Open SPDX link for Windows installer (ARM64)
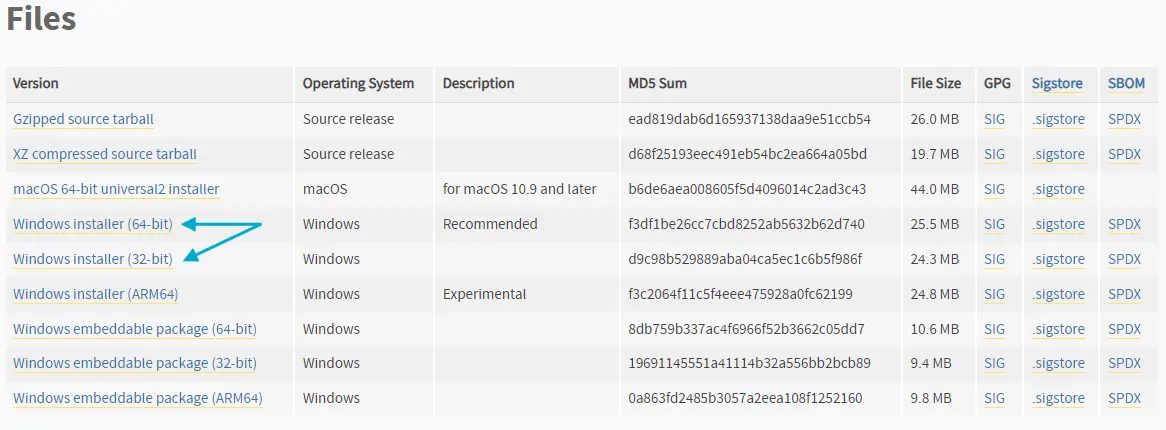This screenshot has height=430, width=1166. point(1124,294)
